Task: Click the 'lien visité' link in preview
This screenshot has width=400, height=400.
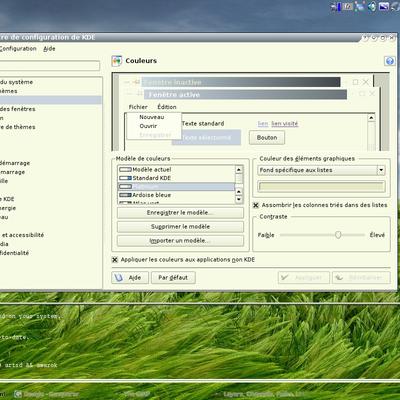Action: point(285,124)
